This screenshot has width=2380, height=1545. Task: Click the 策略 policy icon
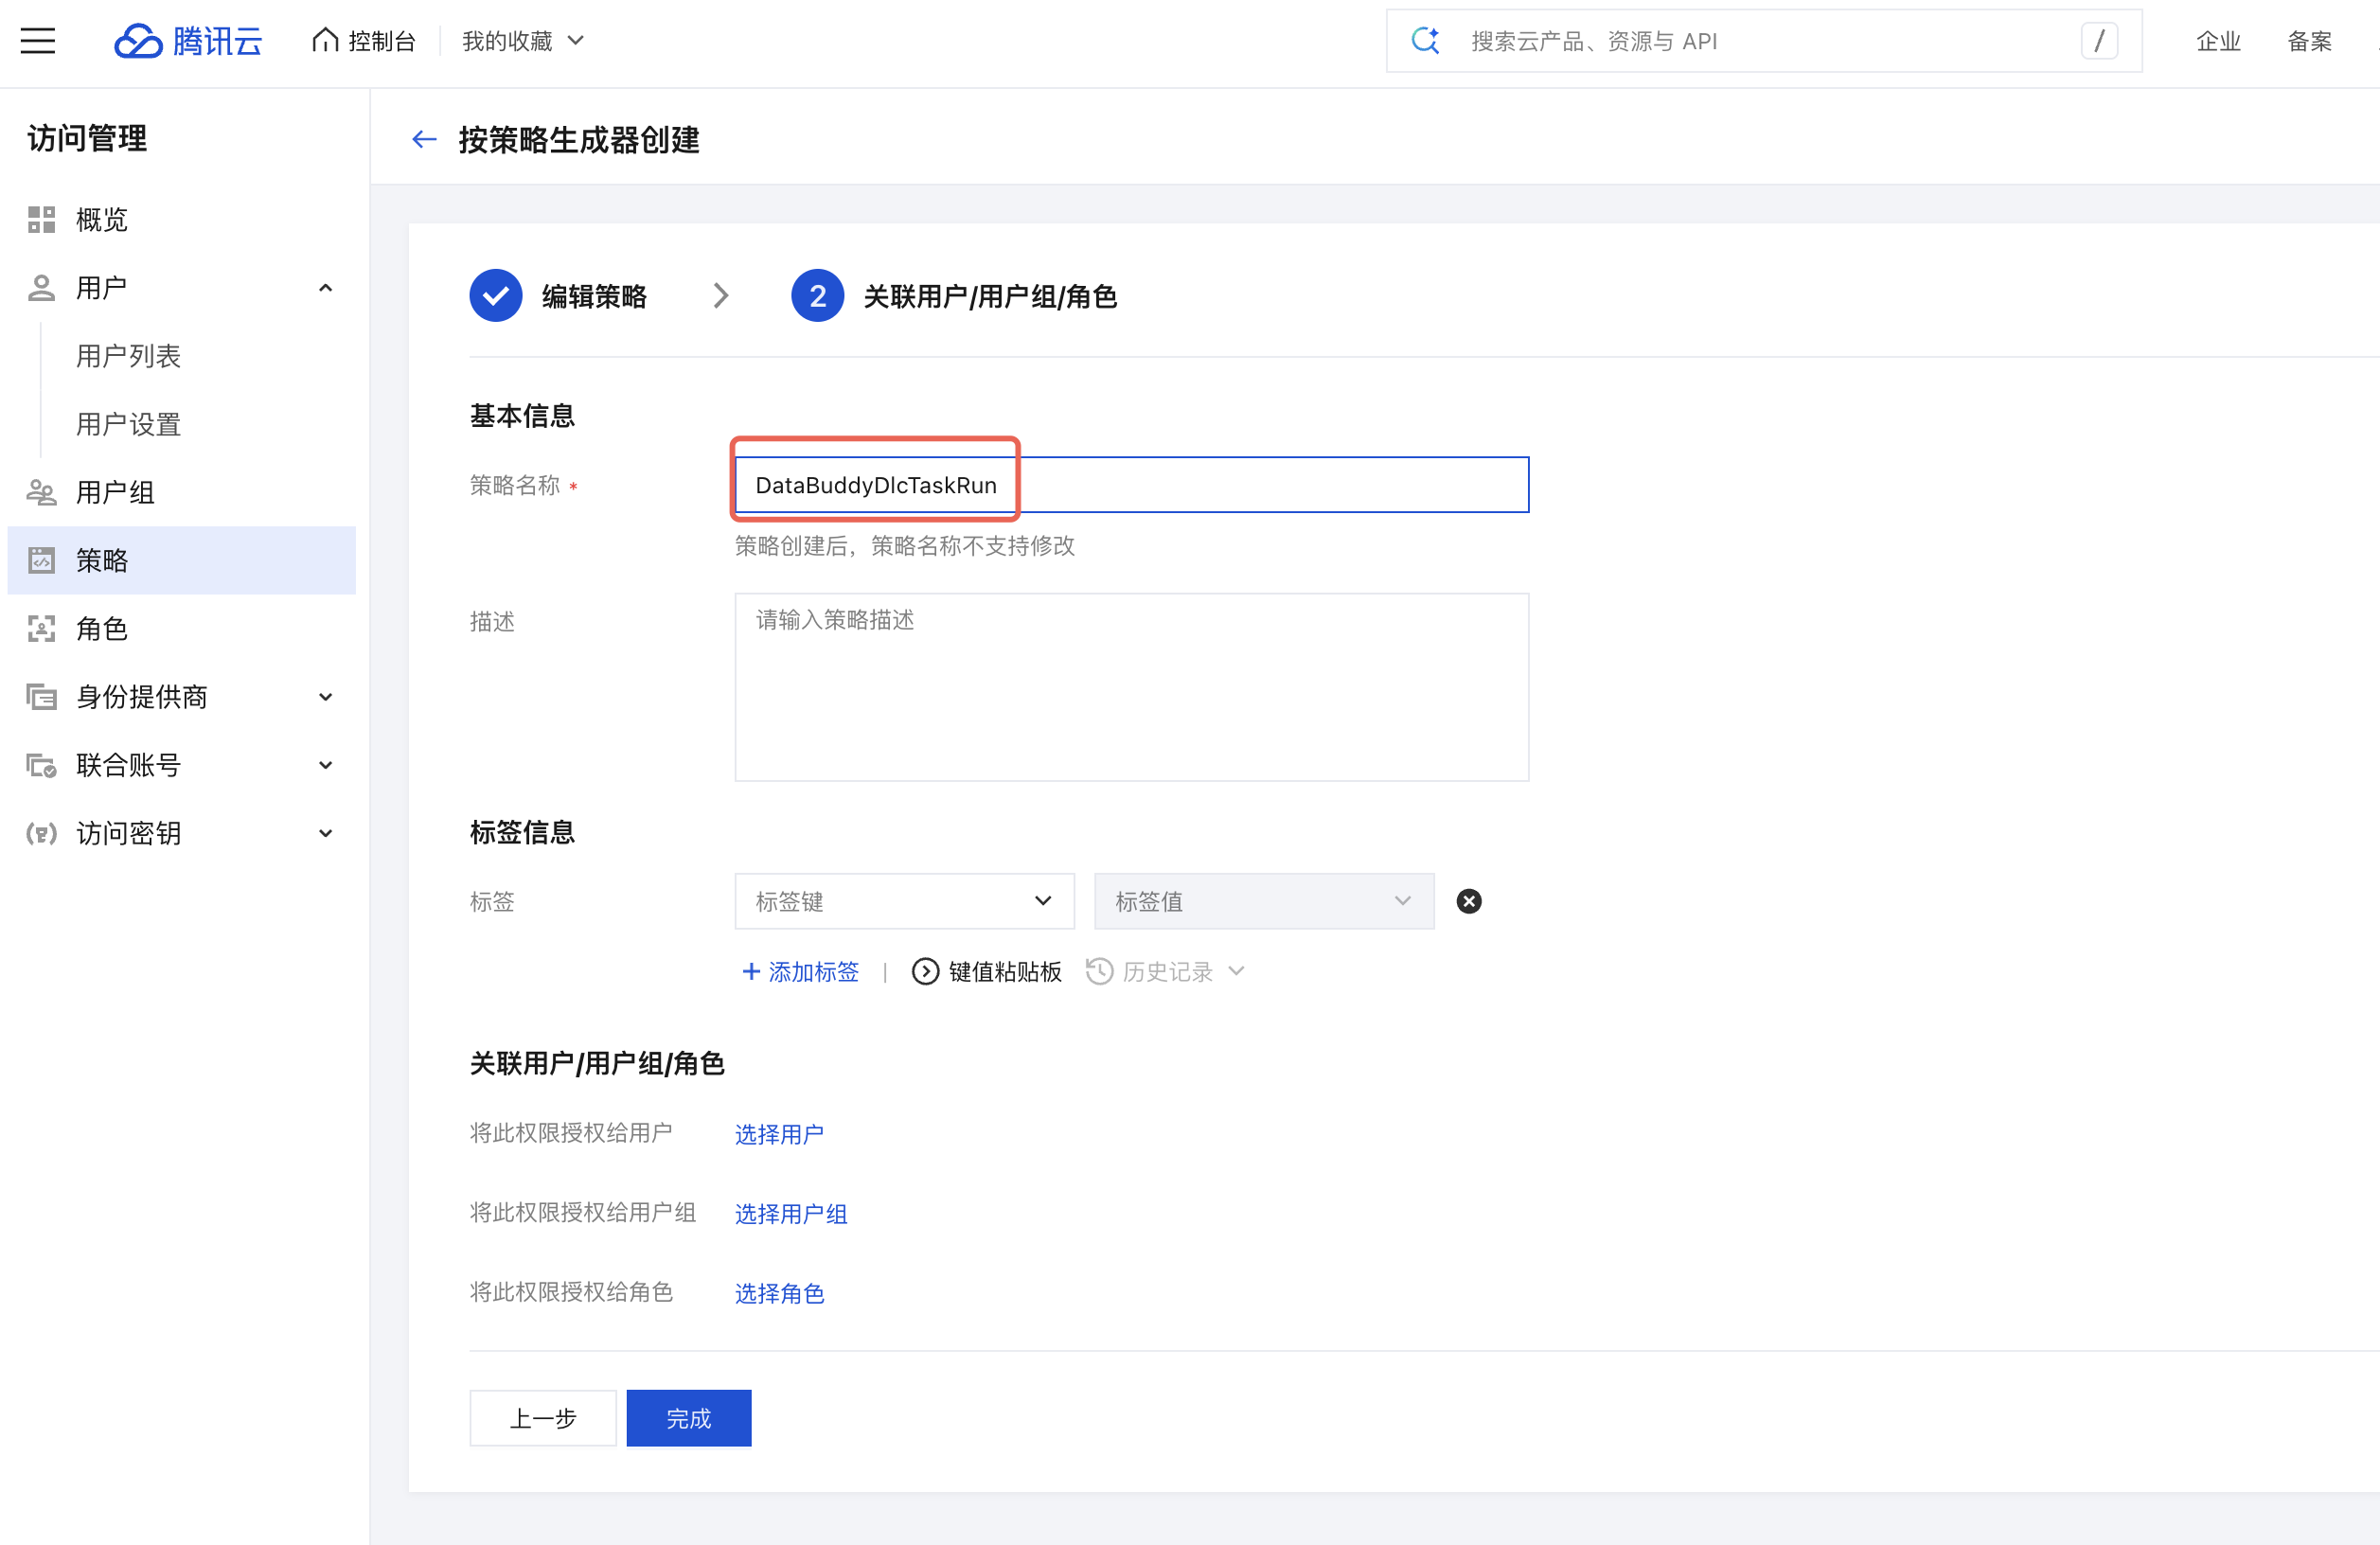click(x=41, y=560)
